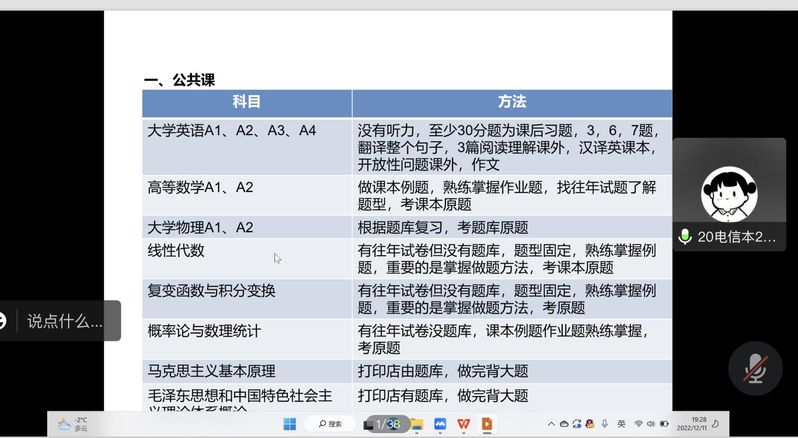Switch the 英 input language indicator

tap(621, 424)
